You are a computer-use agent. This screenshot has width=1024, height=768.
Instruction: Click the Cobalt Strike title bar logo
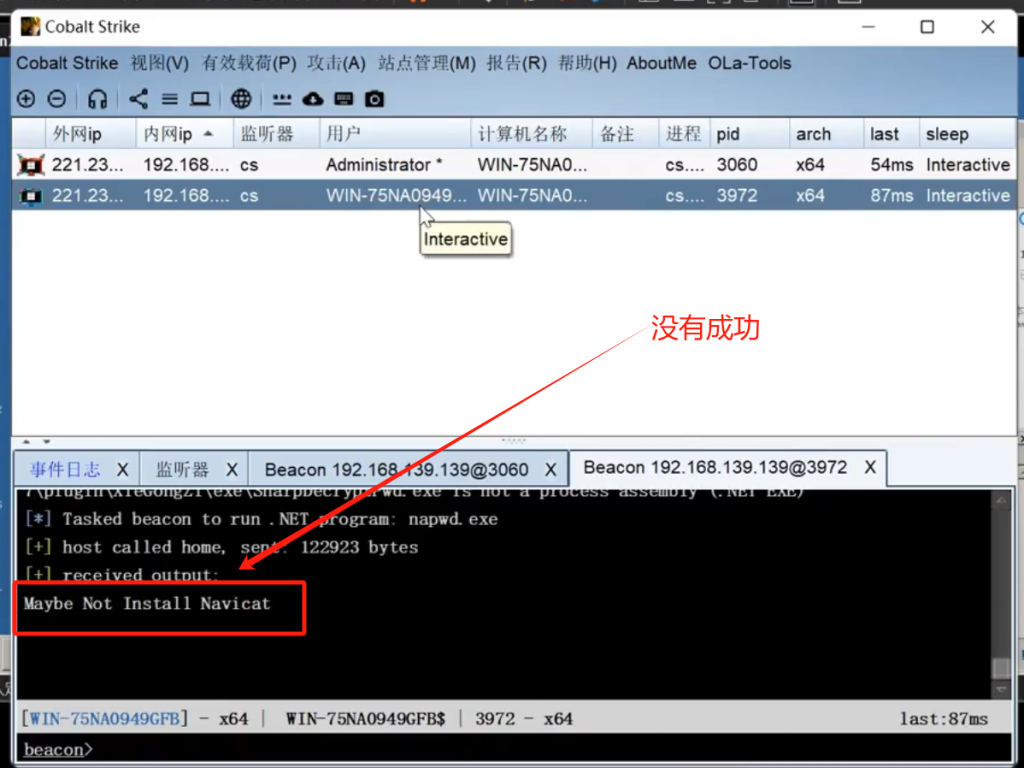click(30, 27)
